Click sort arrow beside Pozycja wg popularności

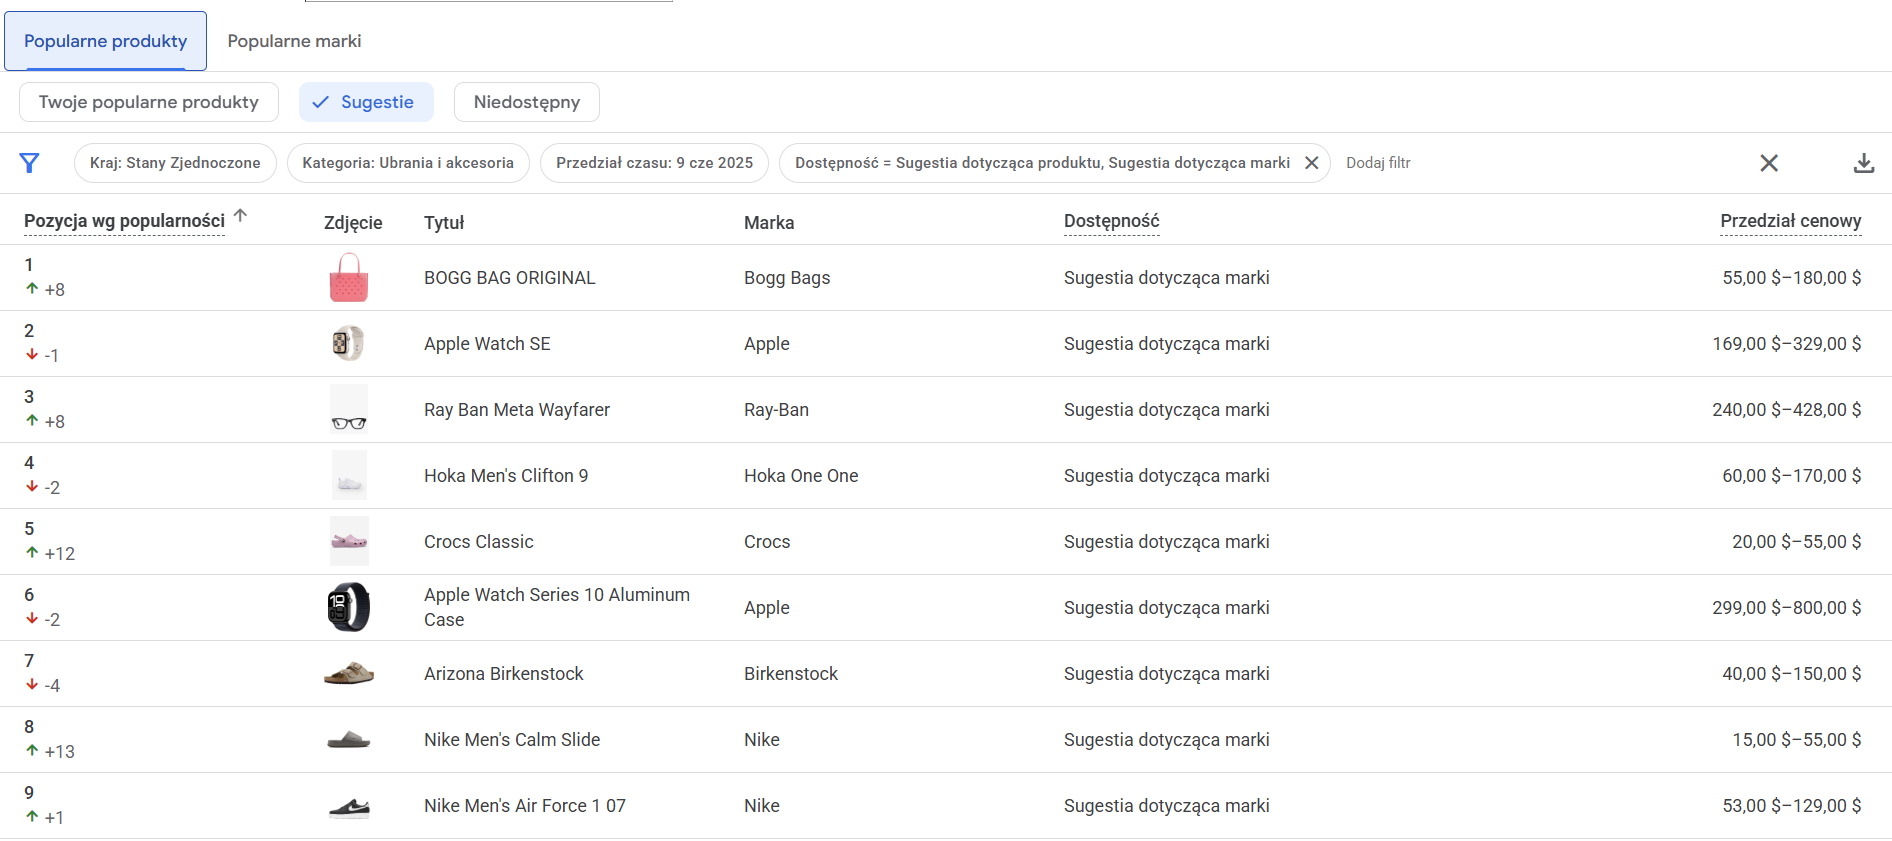pyautogui.click(x=240, y=216)
